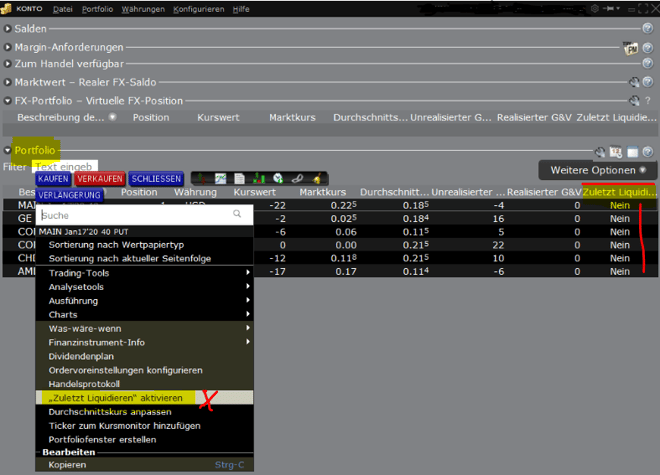Viewport: 660px width, 475px height.
Task: Open the Datei menu
Action: (62, 9)
